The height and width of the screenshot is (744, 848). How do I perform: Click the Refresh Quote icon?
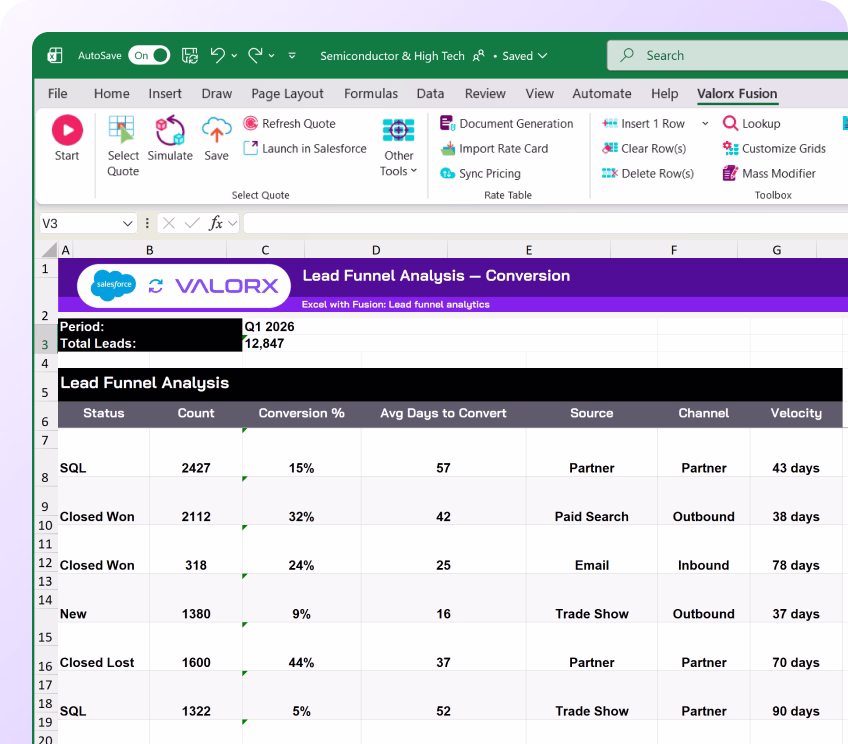point(250,123)
